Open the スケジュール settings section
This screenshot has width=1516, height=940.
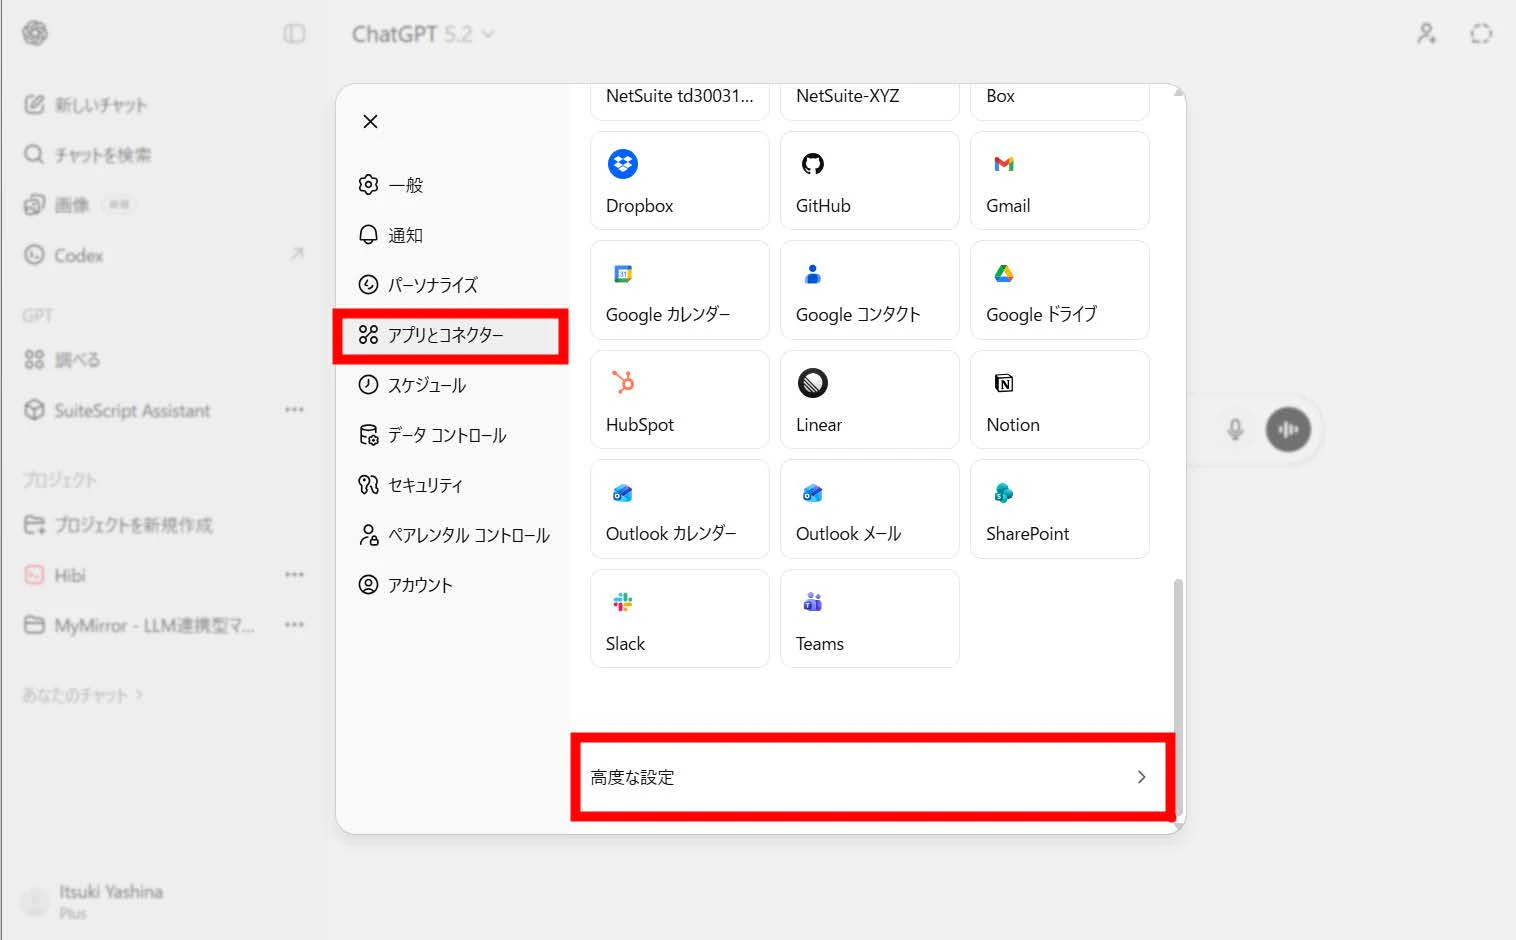(x=452, y=385)
